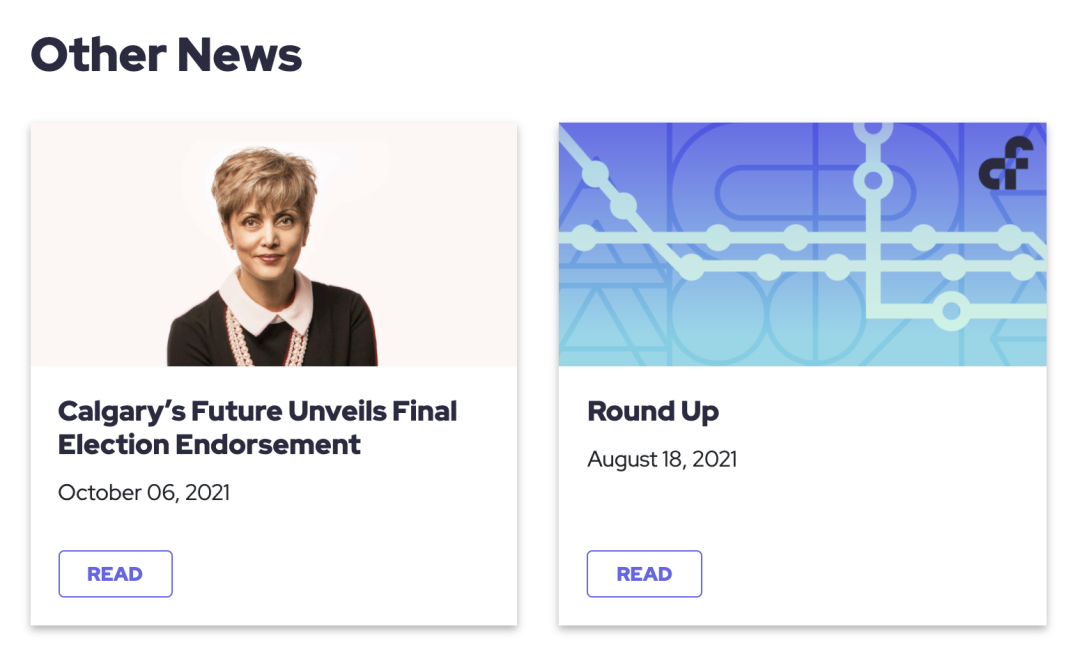Open the Round Up article title

[653, 411]
